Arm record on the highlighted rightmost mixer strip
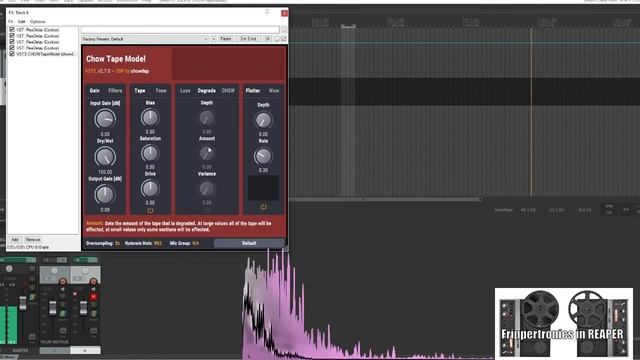Viewport: 640px width, 360px height. [x=93, y=282]
